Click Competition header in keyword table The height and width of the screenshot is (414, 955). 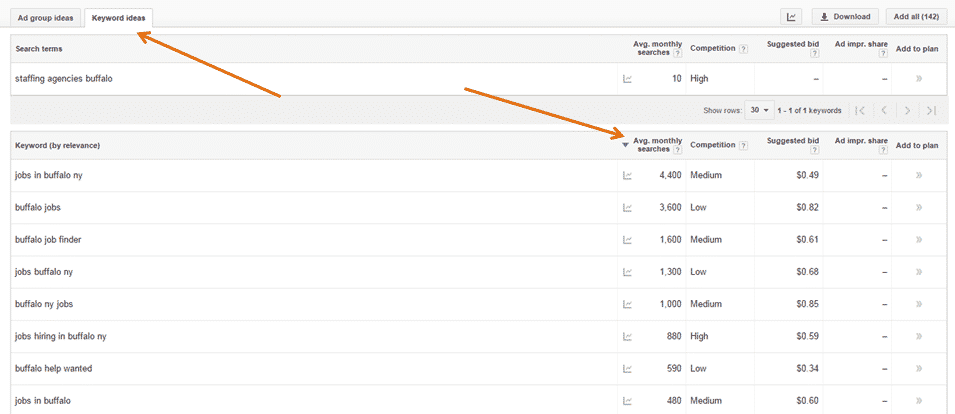pos(713,146)
